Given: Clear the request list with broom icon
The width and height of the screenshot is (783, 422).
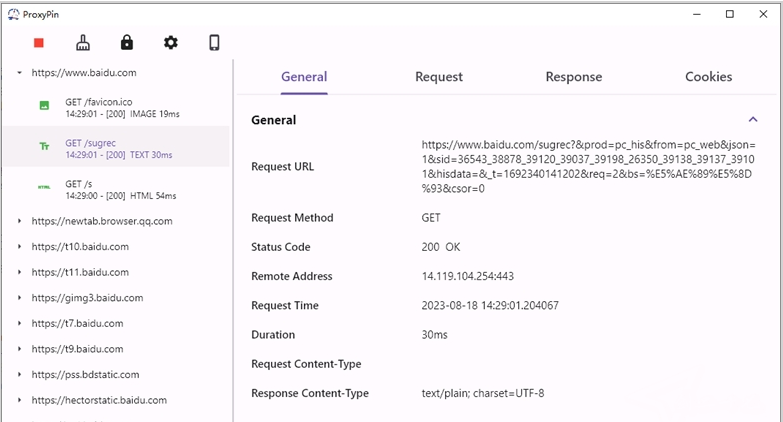Looking at the screenshot, I should [83, 43].
